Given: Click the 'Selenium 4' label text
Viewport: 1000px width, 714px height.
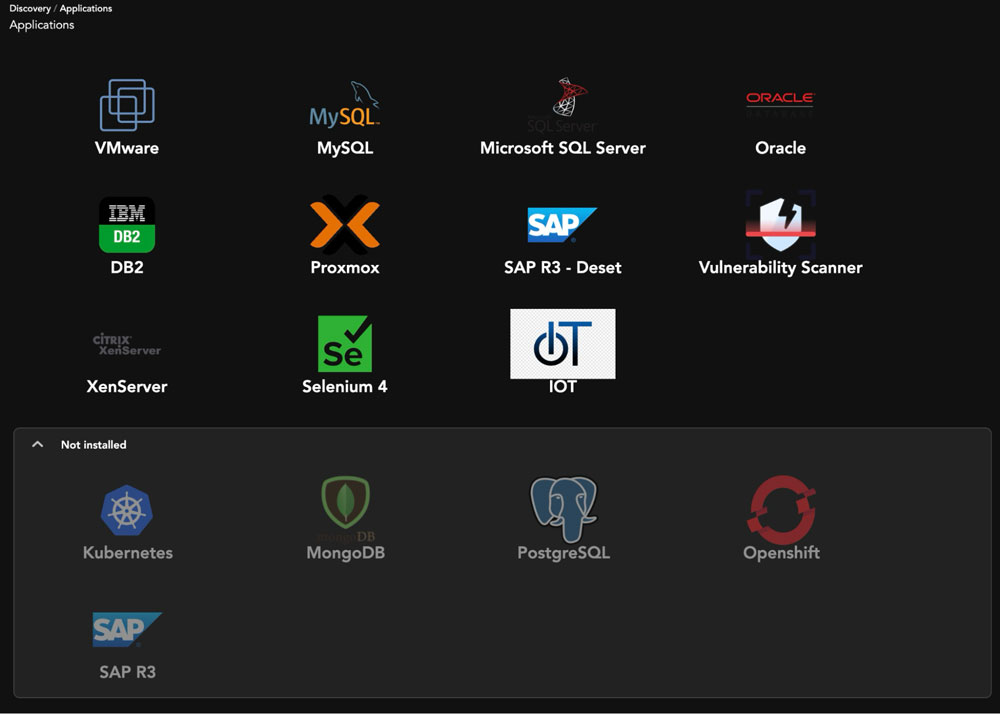Looking at the screenshot, I should tap(345, 386).
